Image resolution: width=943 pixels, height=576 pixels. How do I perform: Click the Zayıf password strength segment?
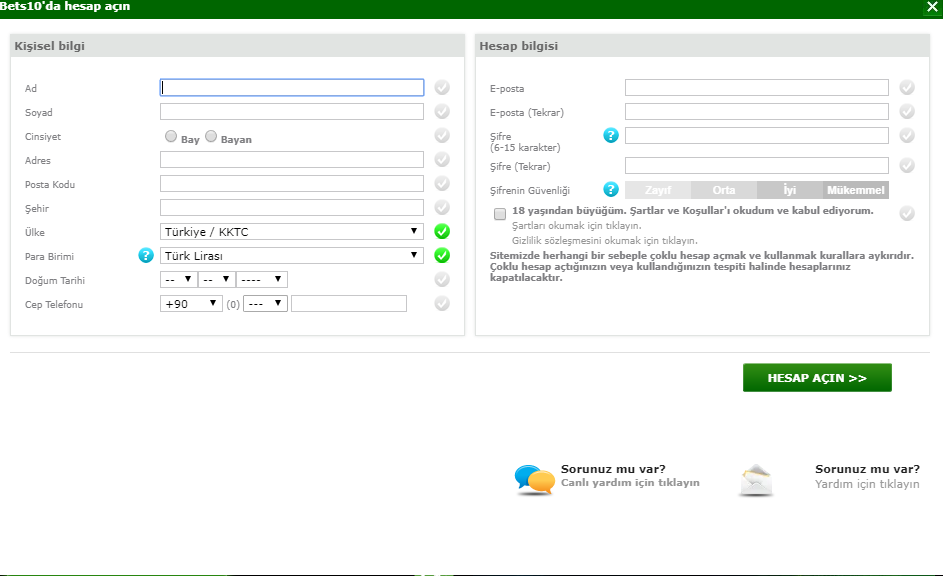658,190
